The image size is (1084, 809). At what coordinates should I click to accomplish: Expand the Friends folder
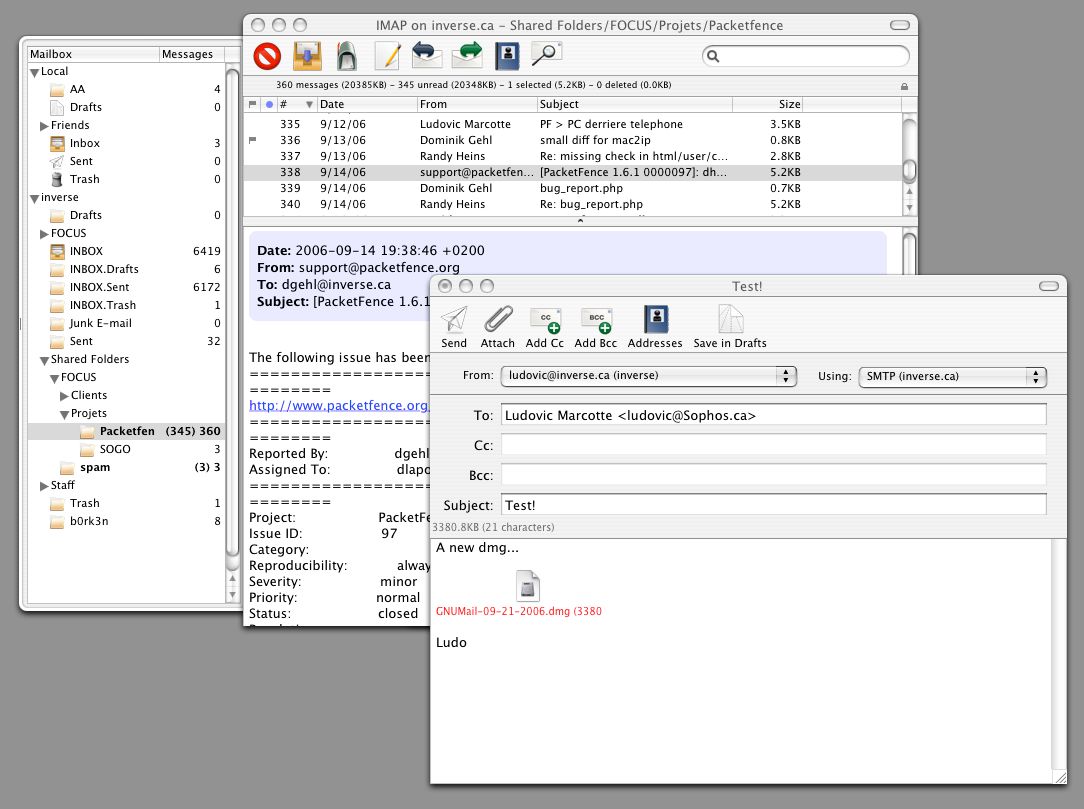pyautogui.click(x=44, y=126)
